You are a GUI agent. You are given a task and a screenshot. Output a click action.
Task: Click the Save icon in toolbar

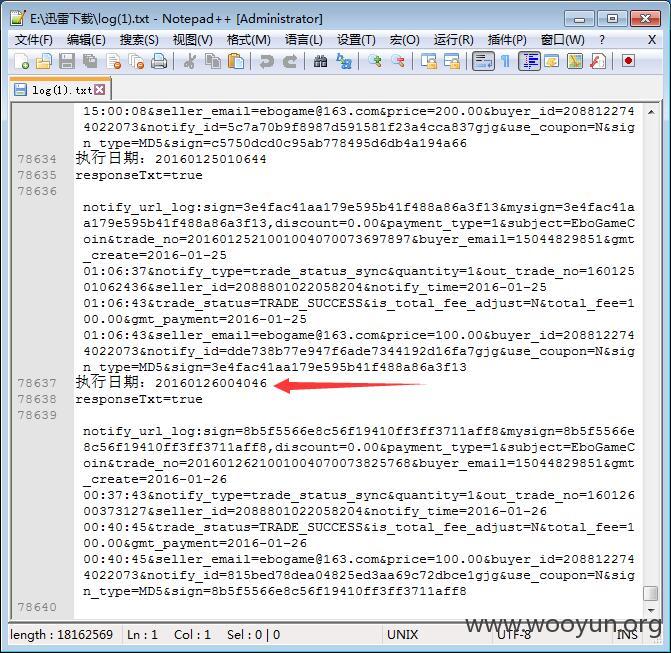[67, 62]
